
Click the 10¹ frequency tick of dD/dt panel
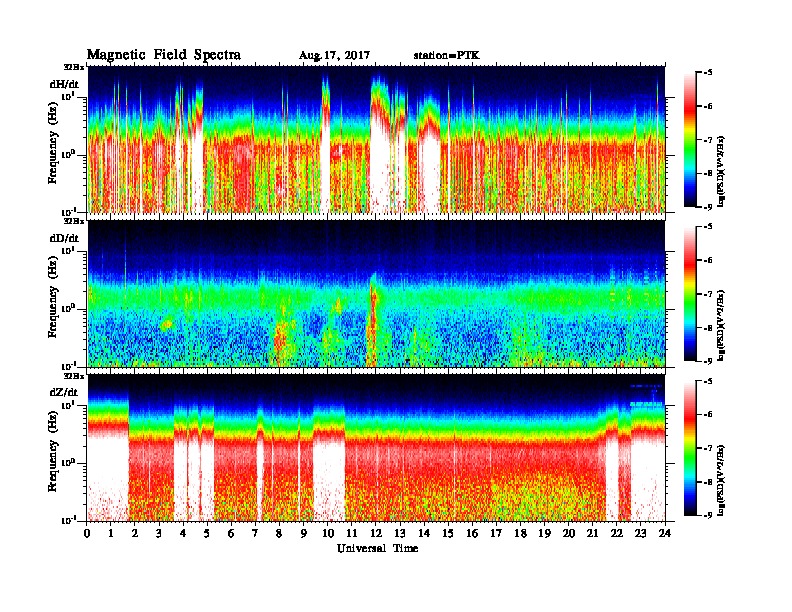click(x=68, y=250)
